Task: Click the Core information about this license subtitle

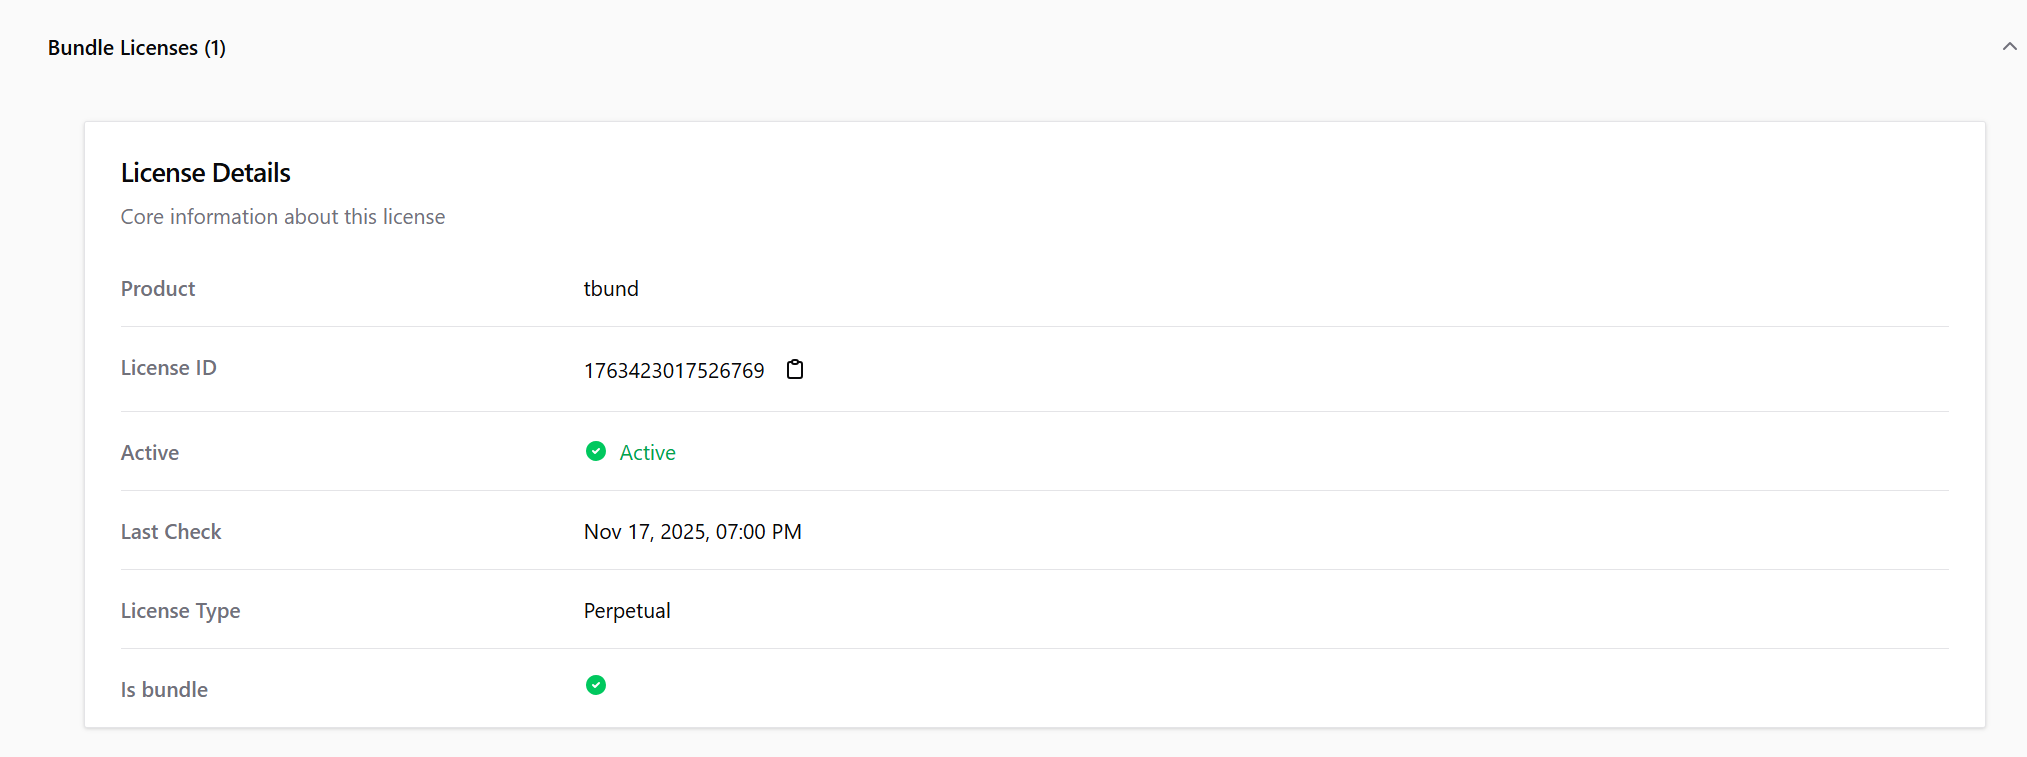Action: (x=282, y=217)
